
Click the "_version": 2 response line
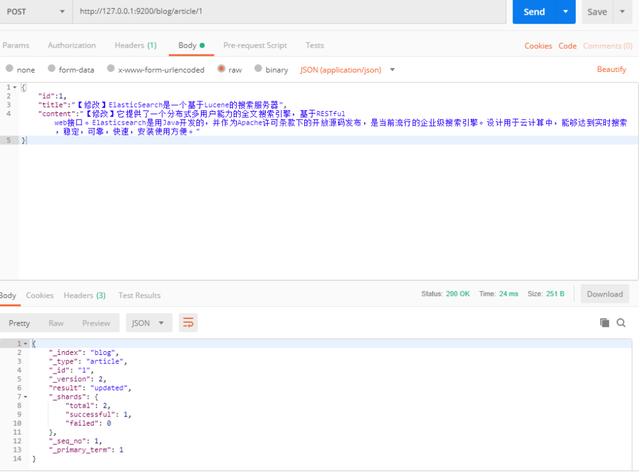pyautogui.click(x=77, y=379)
